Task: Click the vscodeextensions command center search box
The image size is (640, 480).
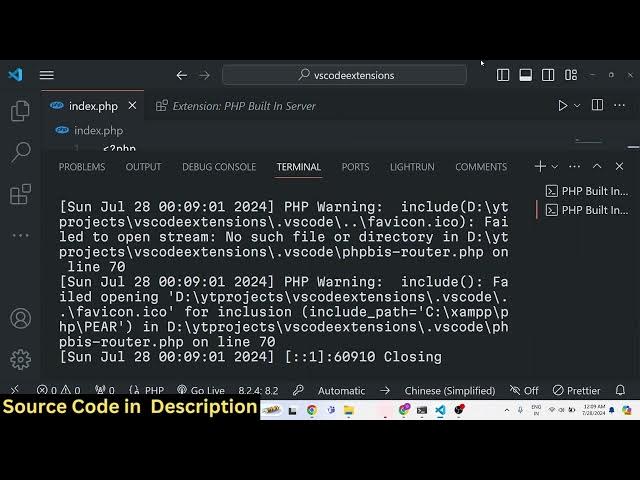Action: coord(345,75)
